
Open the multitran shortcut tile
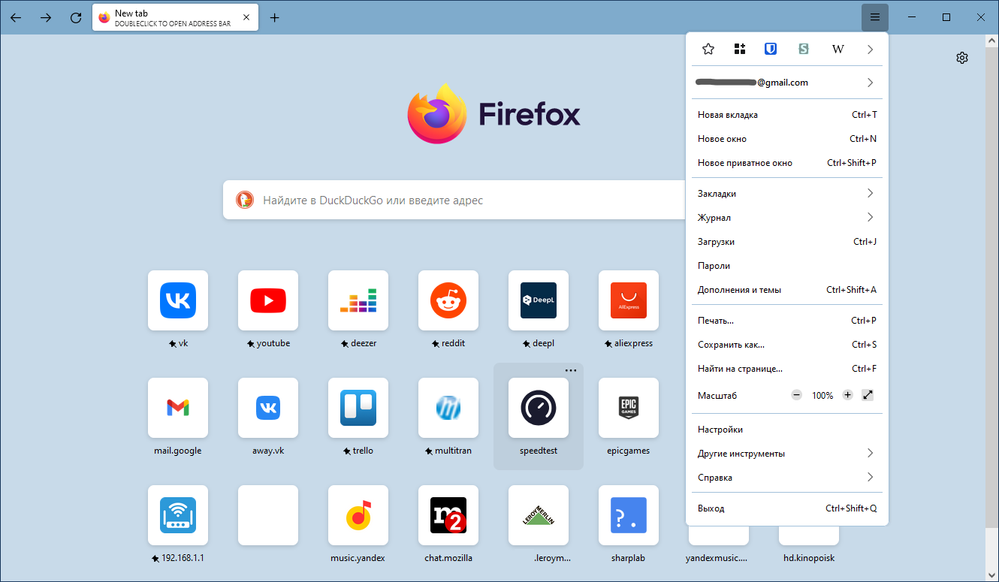tap(449, 408)
